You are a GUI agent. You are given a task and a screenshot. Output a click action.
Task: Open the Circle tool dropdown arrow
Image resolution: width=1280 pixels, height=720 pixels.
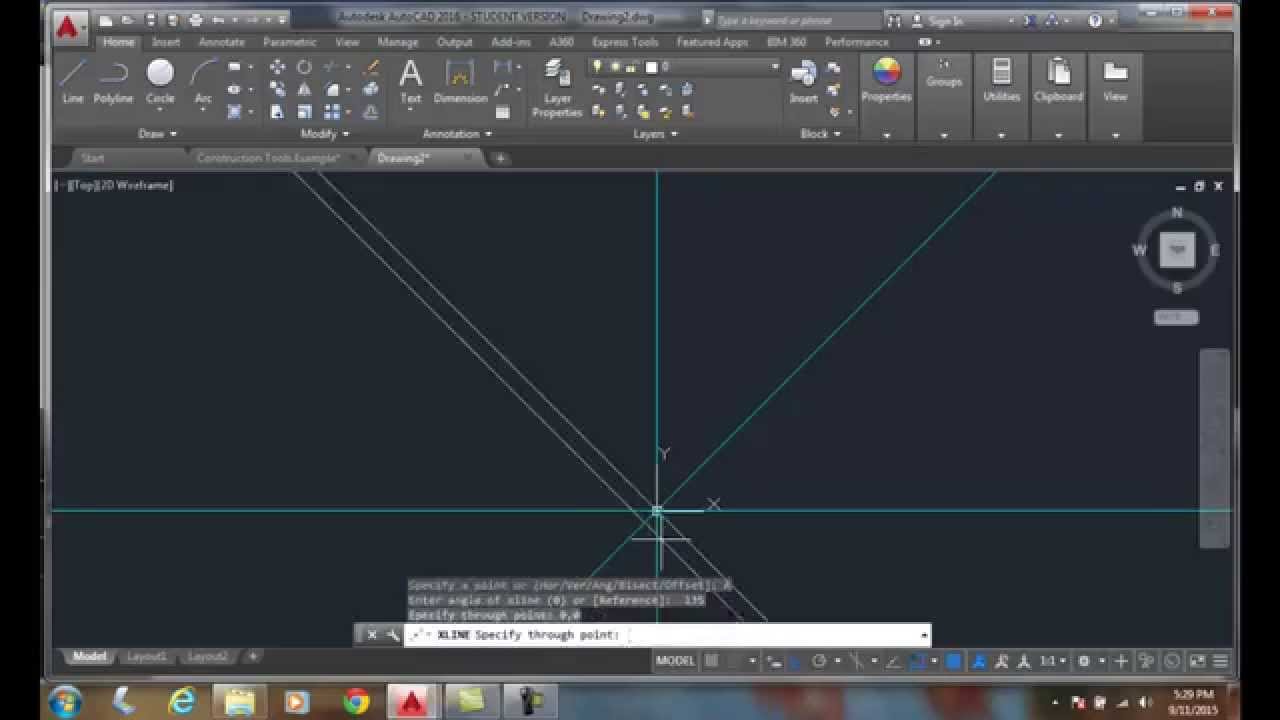click(x=160, y=111)
